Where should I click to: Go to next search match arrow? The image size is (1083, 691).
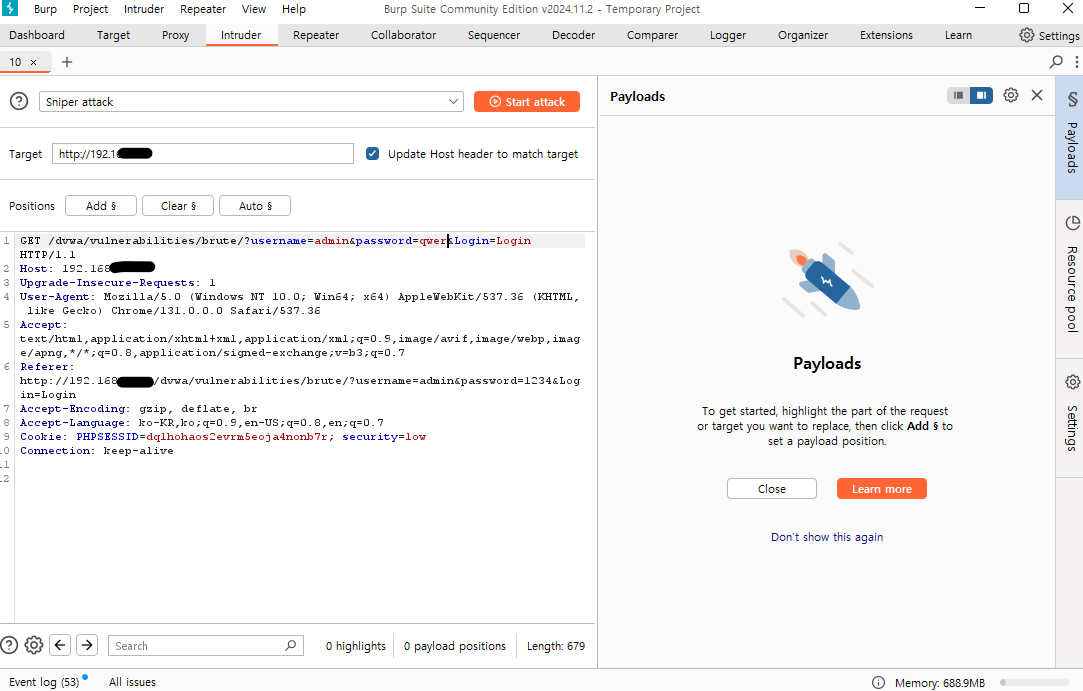(87, 645)
